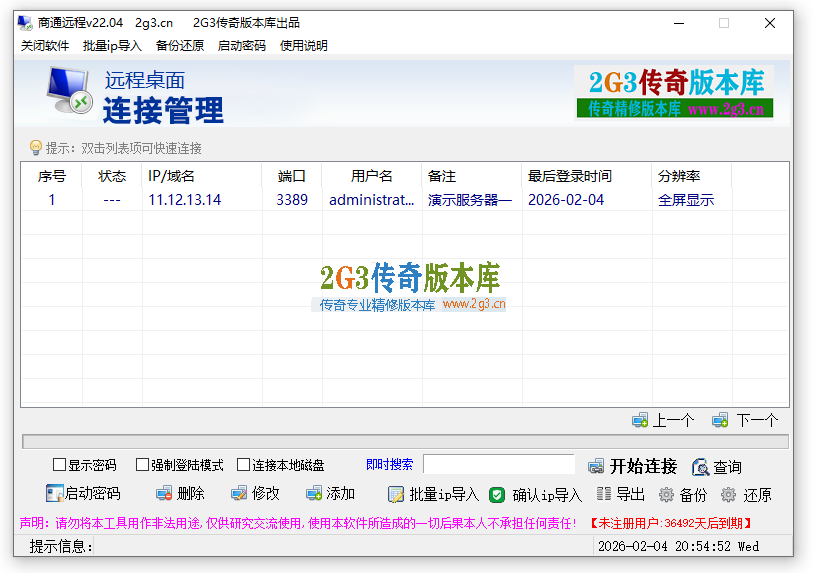The width and height of the screenshot is (819, 573).
Task: Click the 删除 button label
Action: (x=191, y=493)
